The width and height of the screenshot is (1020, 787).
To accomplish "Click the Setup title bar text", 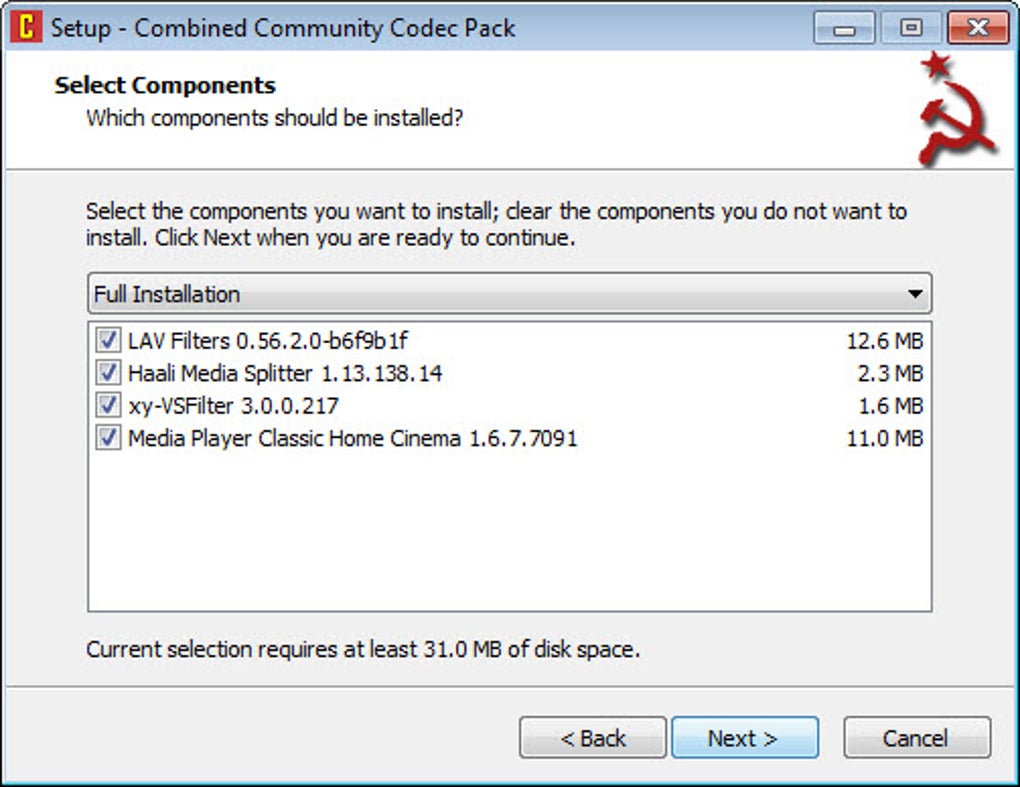I will 283,28.
